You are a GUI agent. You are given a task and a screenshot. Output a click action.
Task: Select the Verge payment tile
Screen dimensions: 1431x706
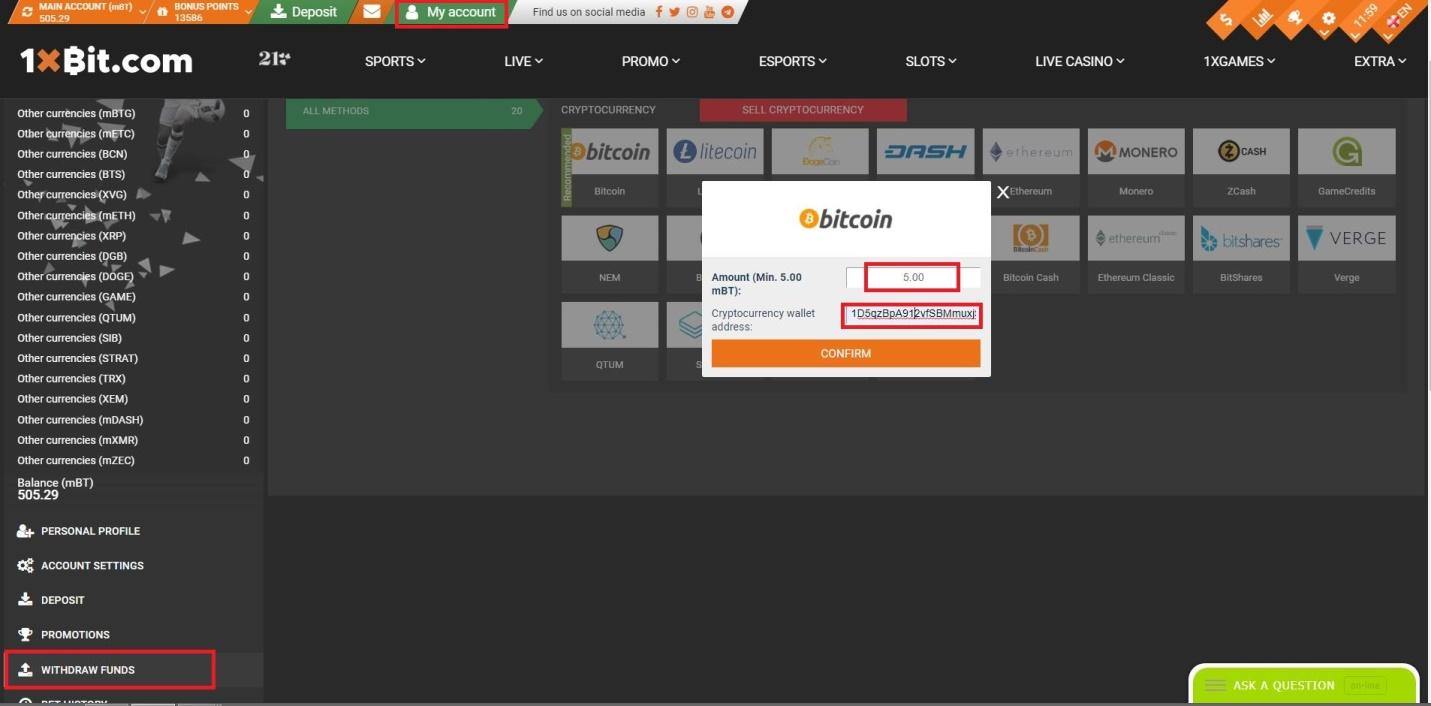(1347, 253)
